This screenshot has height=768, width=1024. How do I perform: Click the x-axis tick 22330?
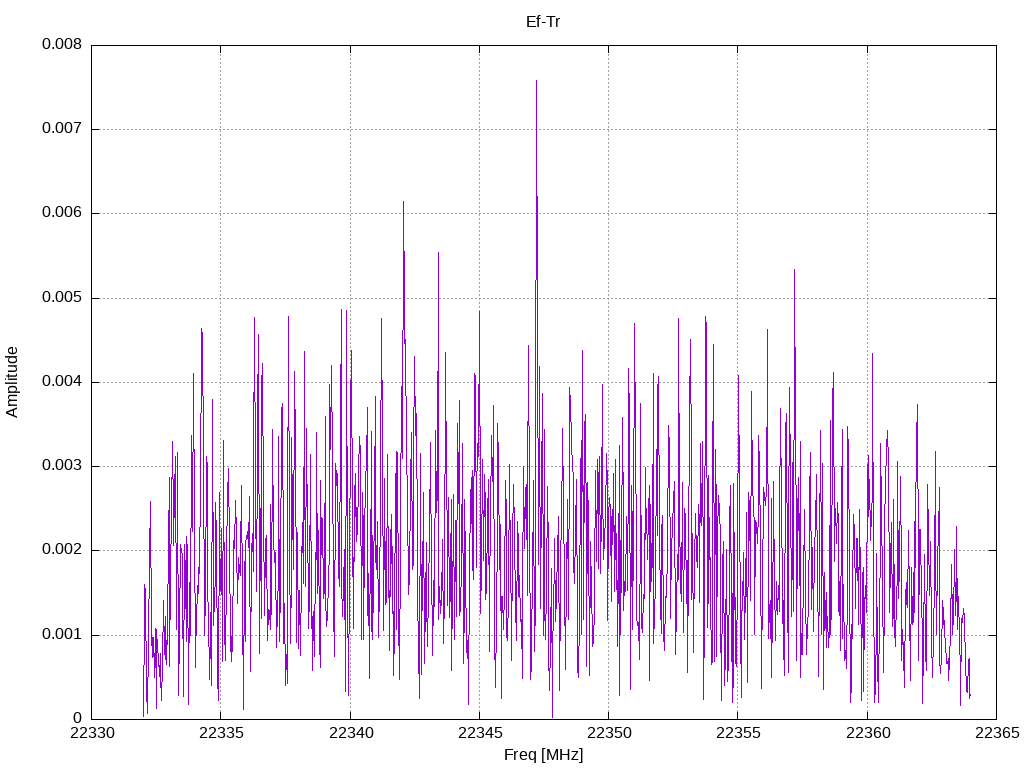click(x=92, y=733)
